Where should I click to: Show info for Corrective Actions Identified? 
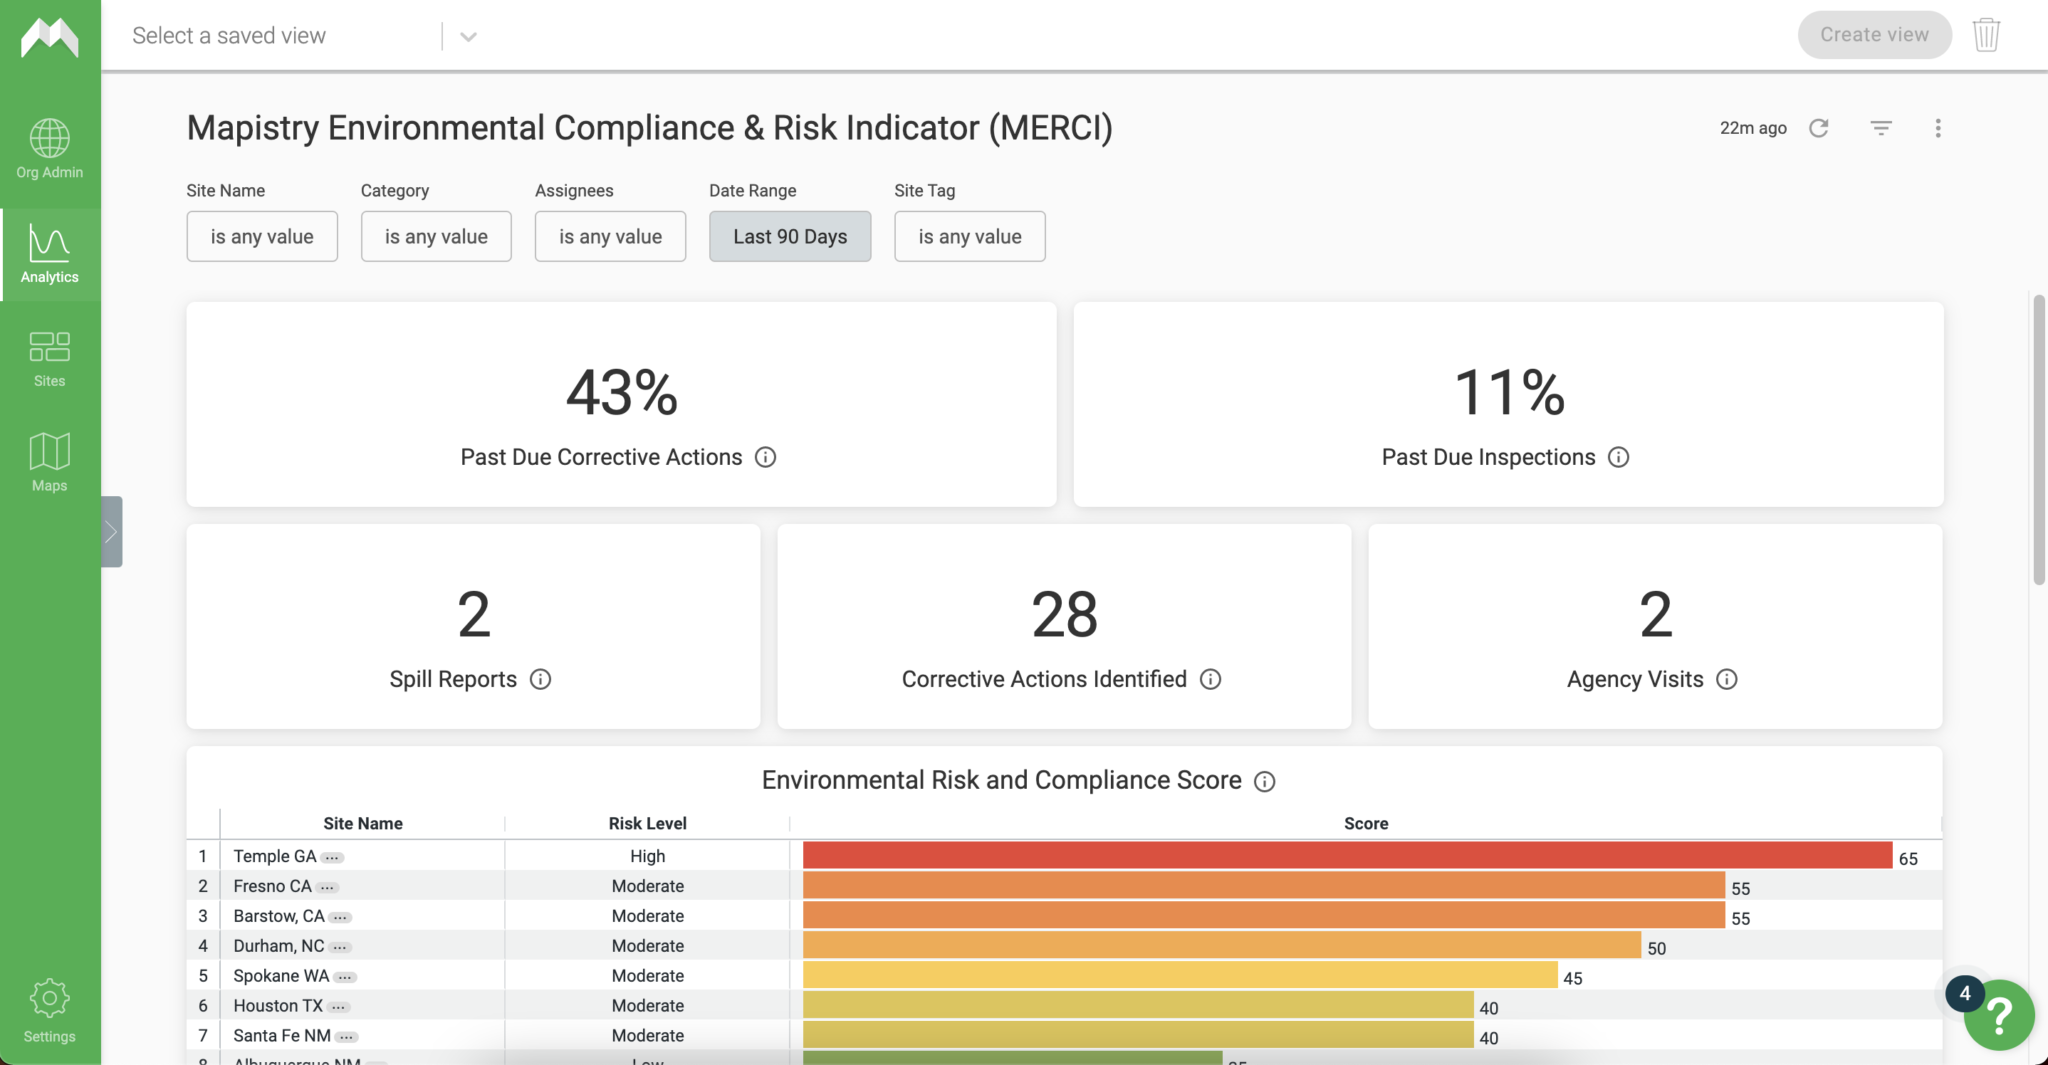tap(1210, 679)
